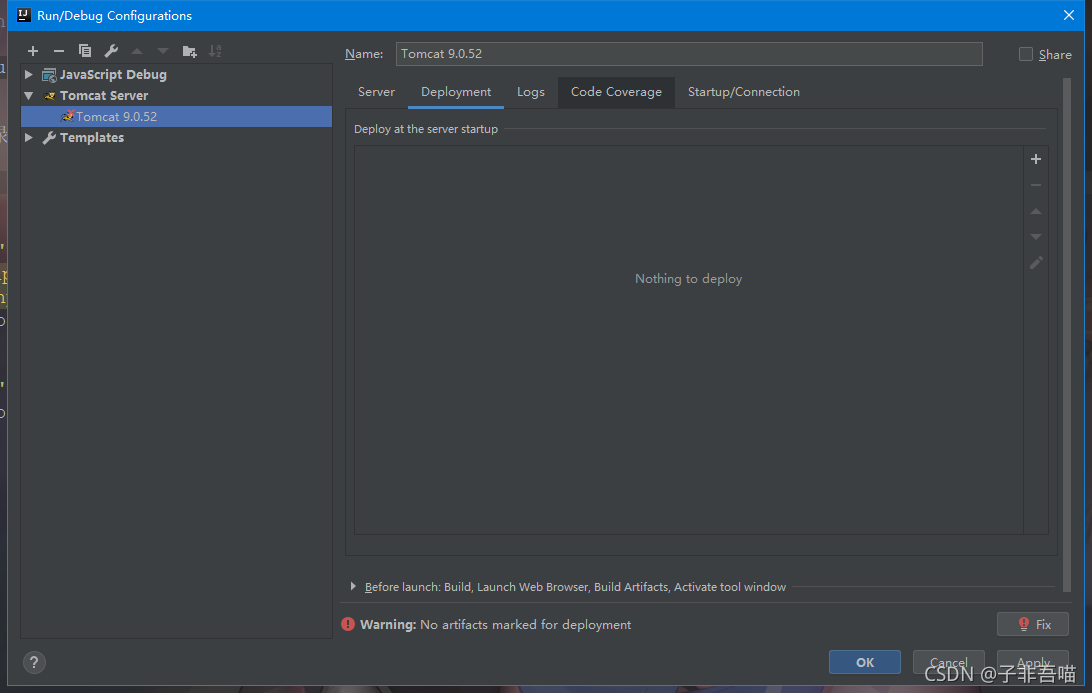Click the Templates wrench icon in tree

click(49, 138)
